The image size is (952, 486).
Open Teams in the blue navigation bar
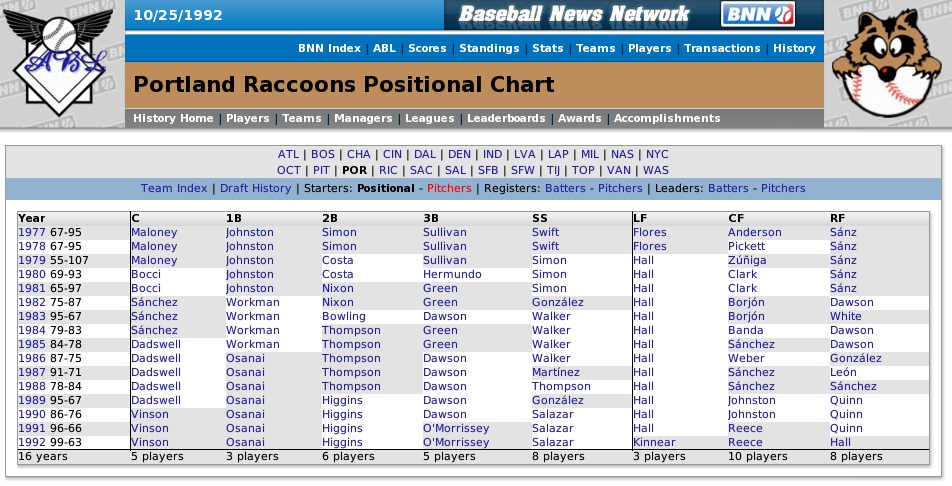(596, 49)
